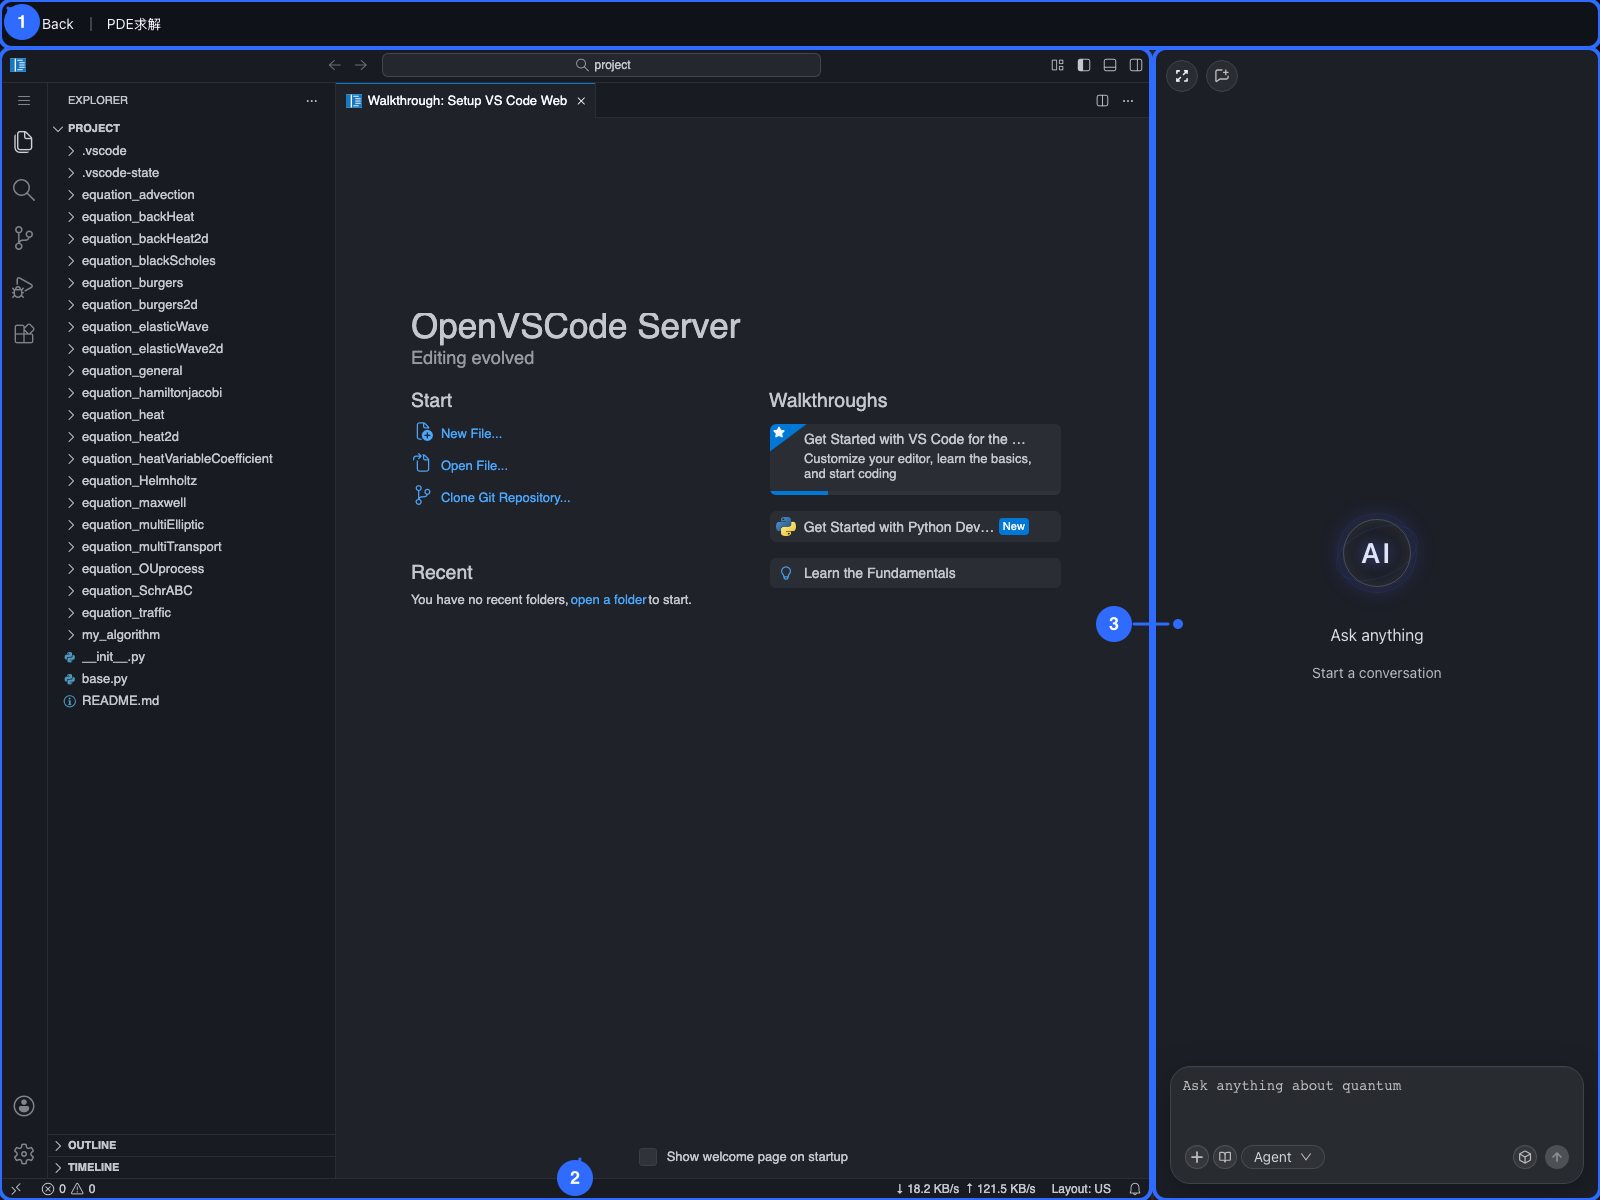1600x1200 pixels.
Task: Click Clone Git Repository... link
Action: click(505, 498)
